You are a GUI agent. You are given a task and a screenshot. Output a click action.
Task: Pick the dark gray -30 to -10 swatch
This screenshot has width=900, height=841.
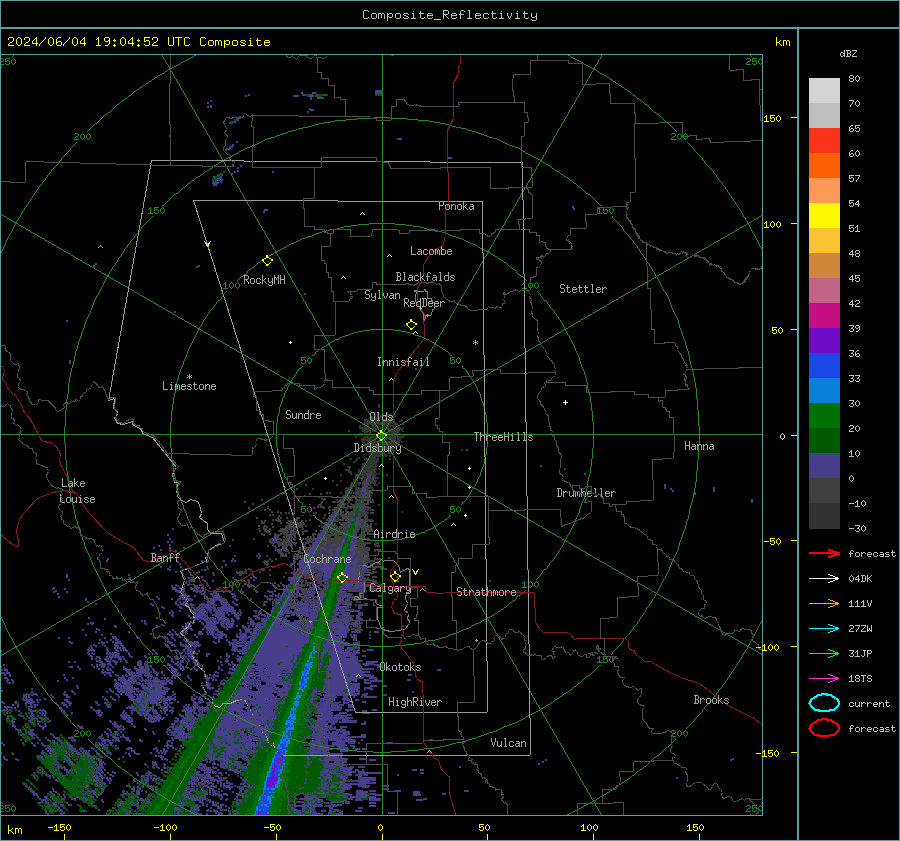point(824,516)
